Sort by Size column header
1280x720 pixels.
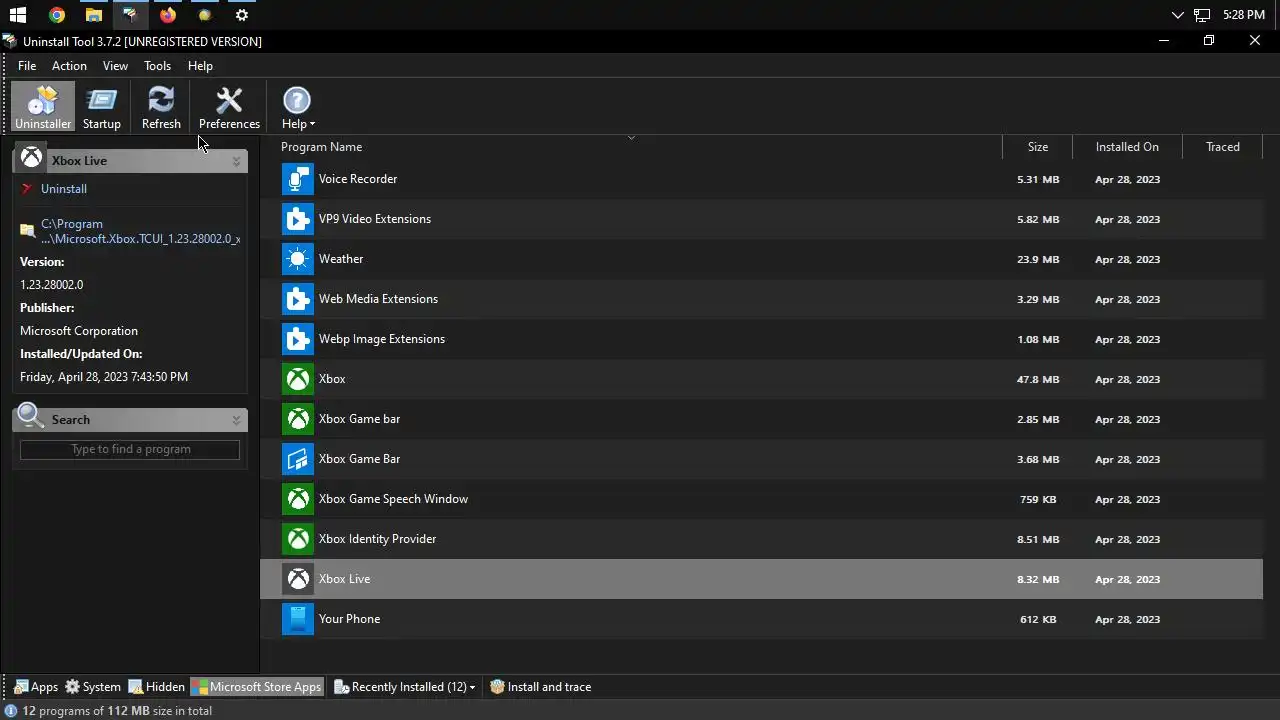pos(1038,147)
